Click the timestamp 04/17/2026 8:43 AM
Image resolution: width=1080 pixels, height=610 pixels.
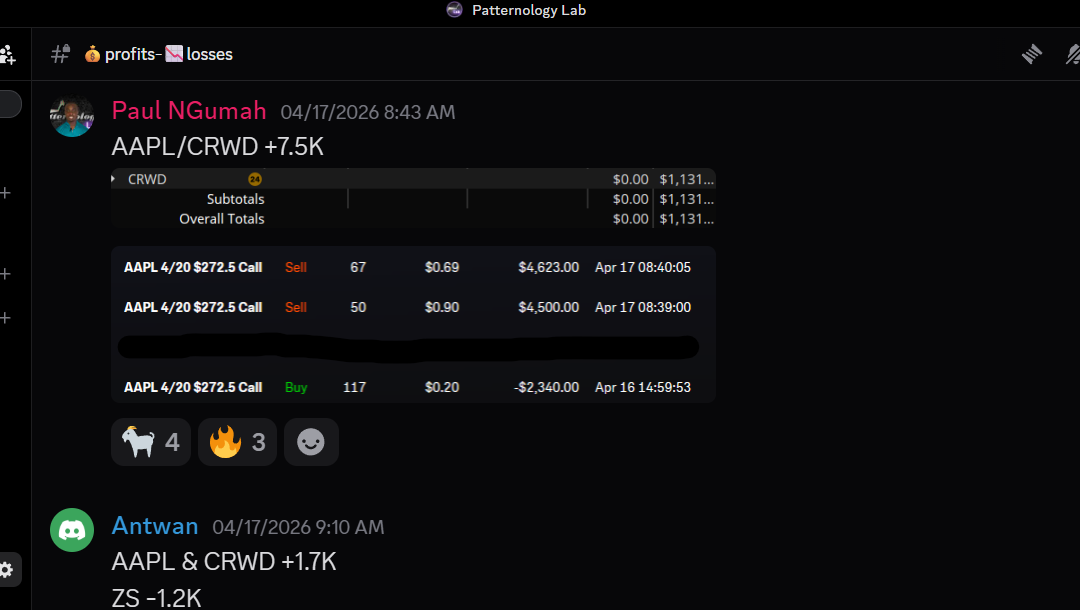pyautogui.click(x=368, y=112)
